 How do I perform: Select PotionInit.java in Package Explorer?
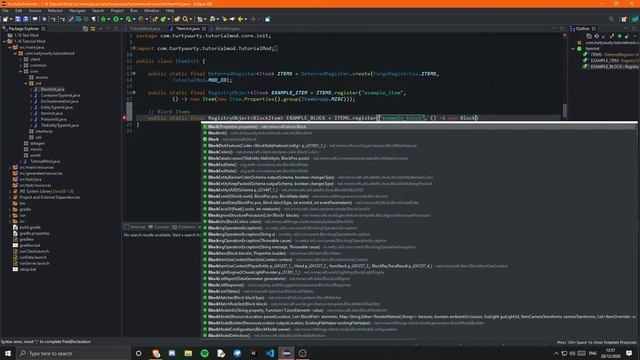(53, 119)
